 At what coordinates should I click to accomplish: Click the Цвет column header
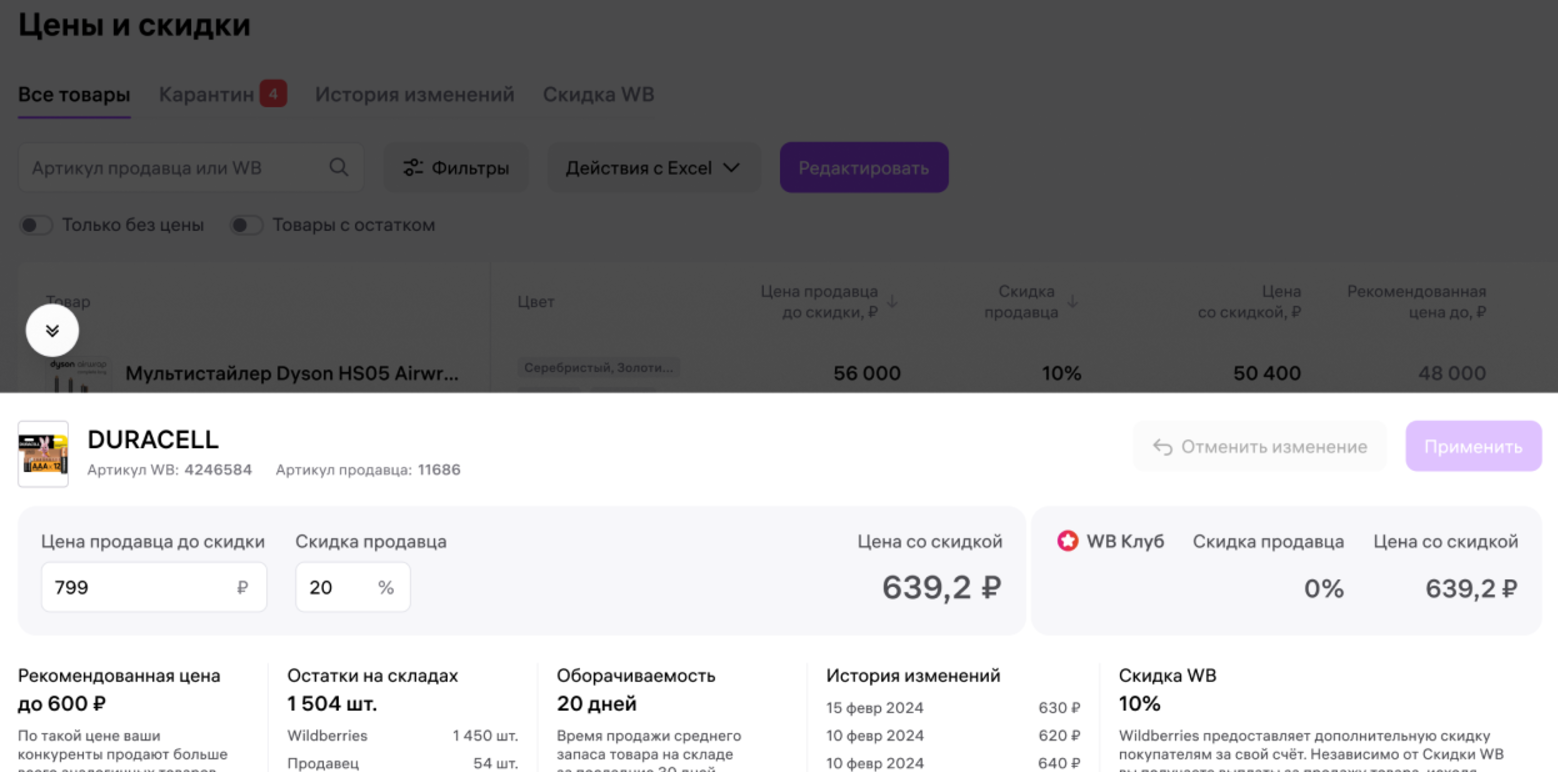(x=536, y=302)
